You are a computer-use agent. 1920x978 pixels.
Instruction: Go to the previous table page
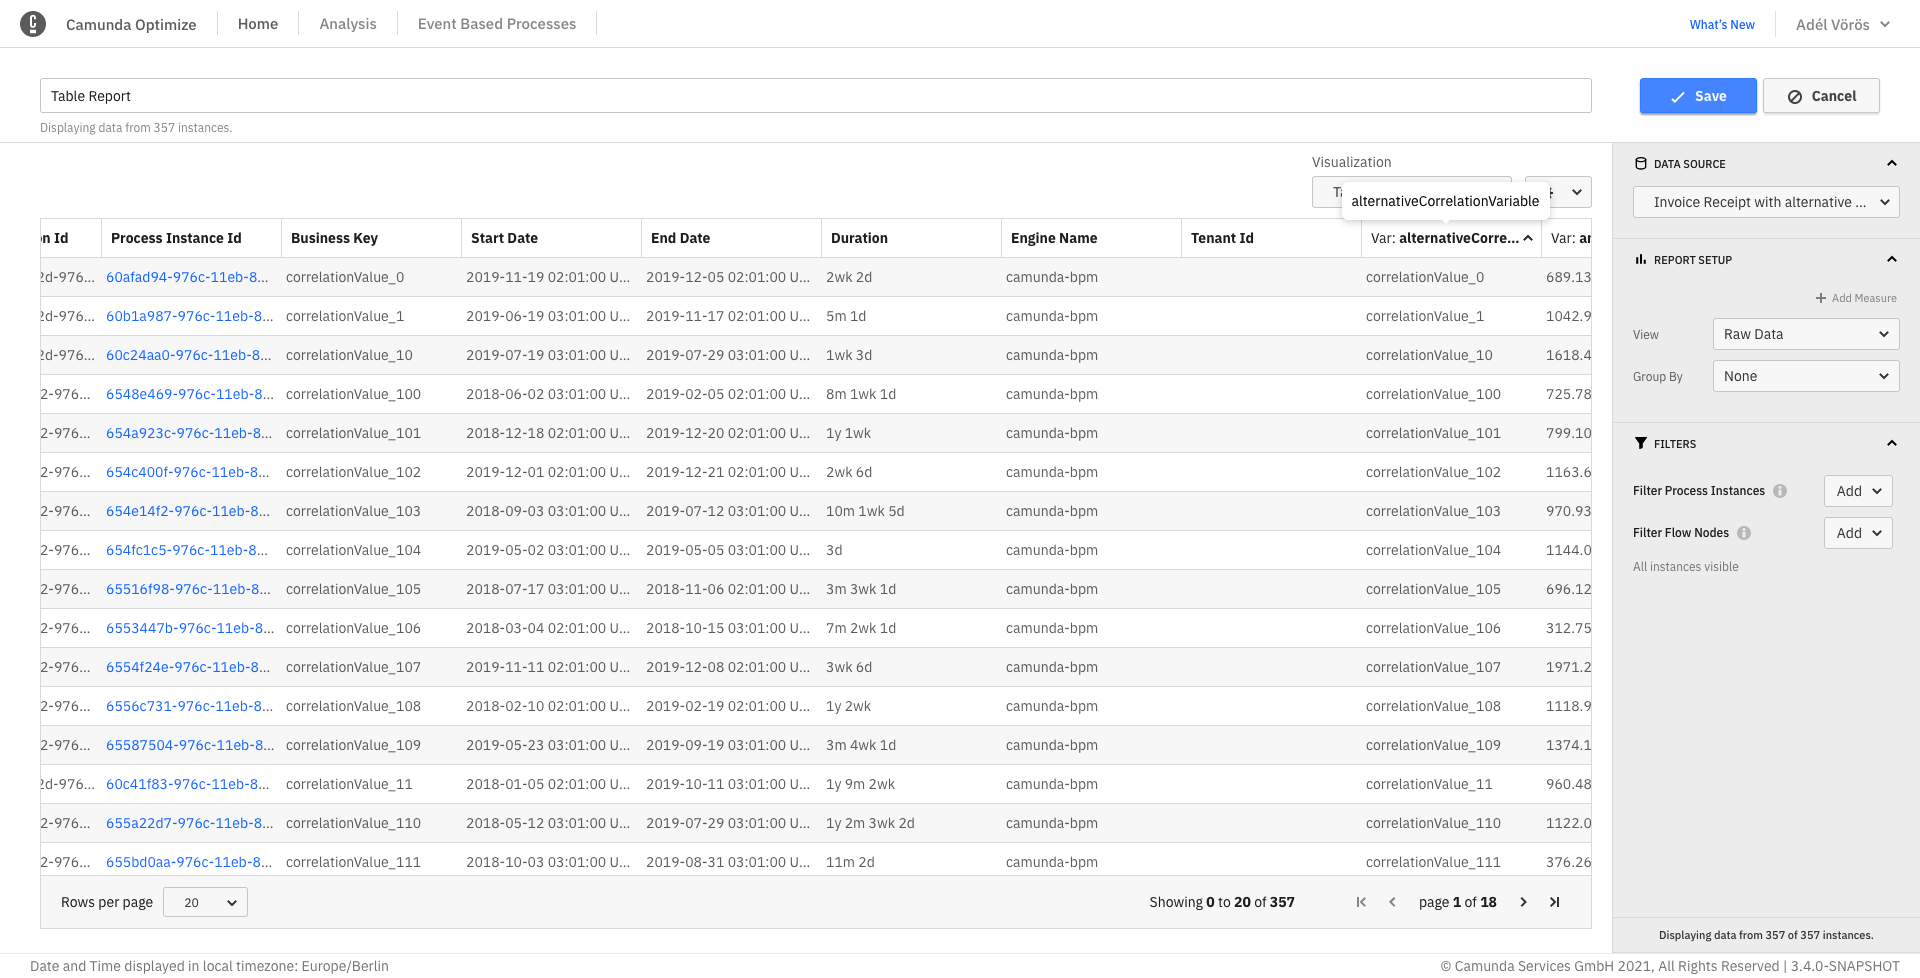(1392, 902)
